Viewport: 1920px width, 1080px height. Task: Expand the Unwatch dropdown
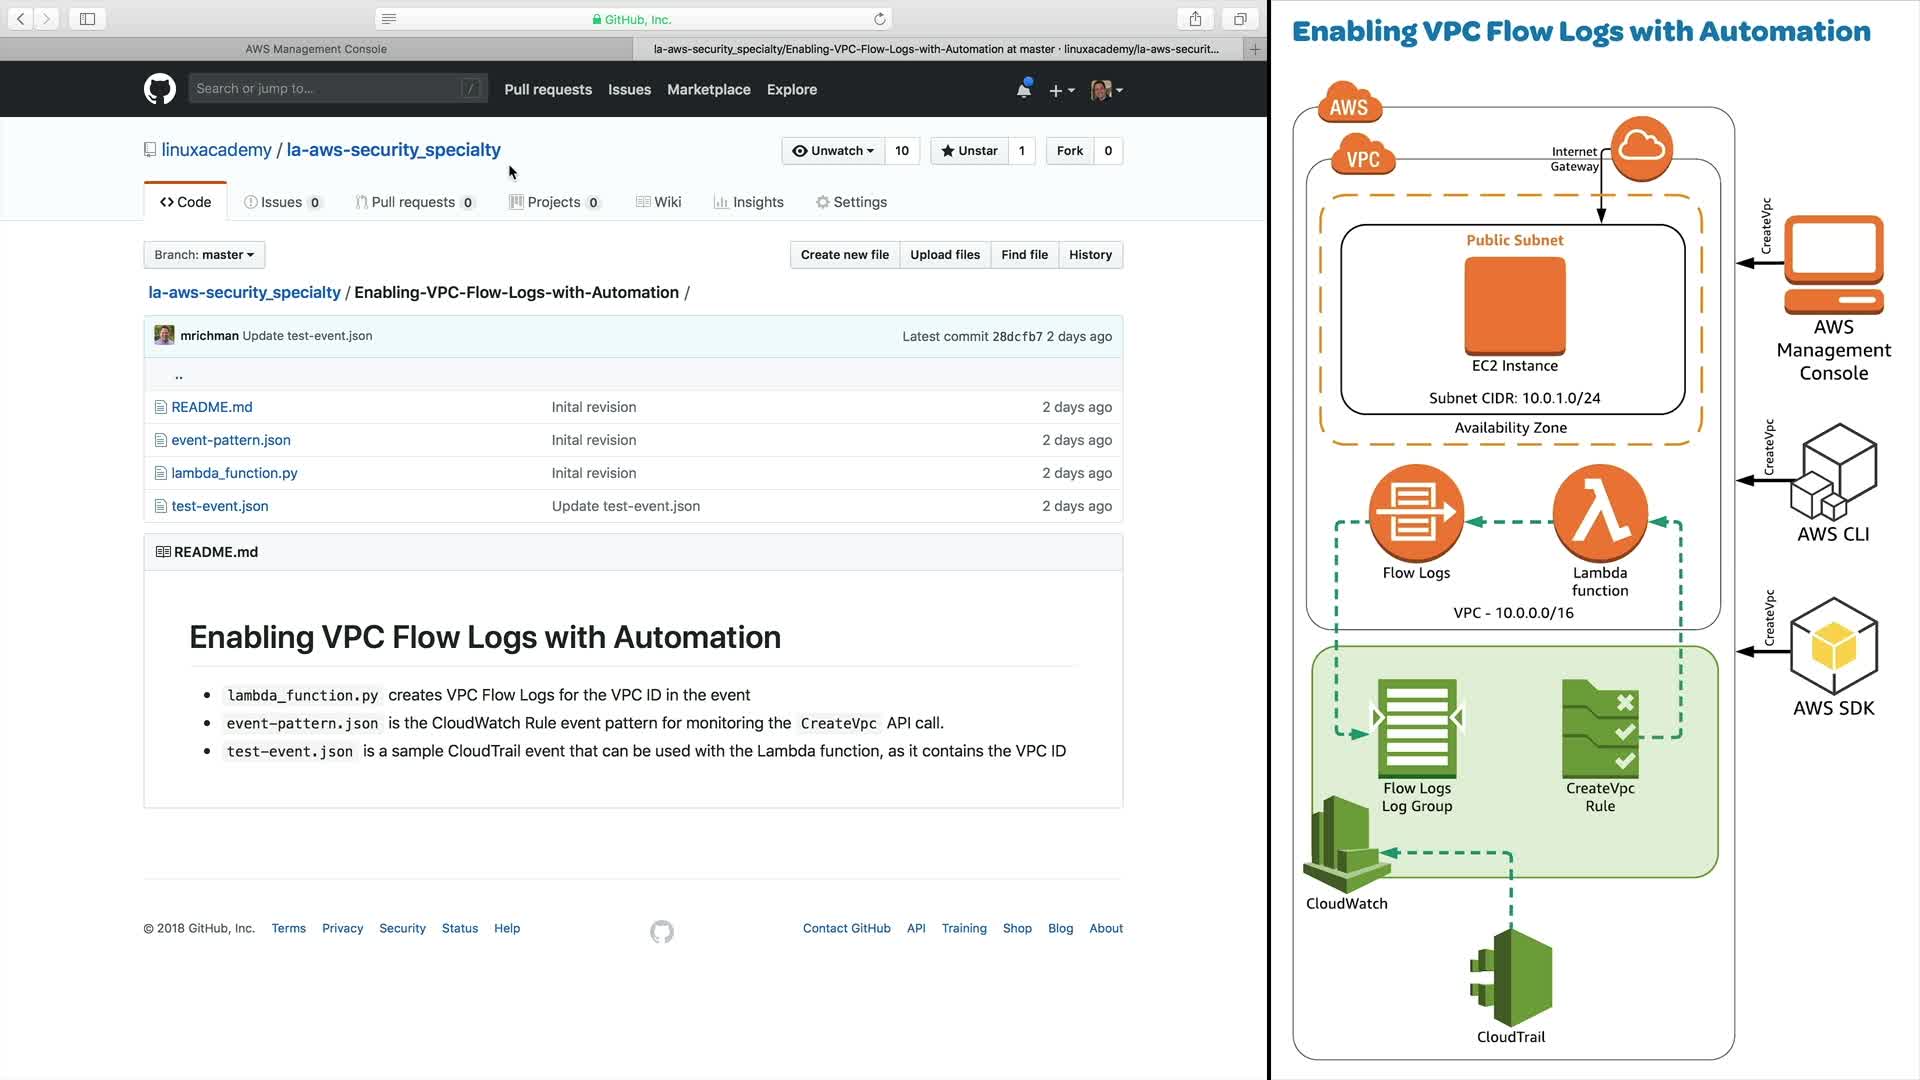pos(833,151)
